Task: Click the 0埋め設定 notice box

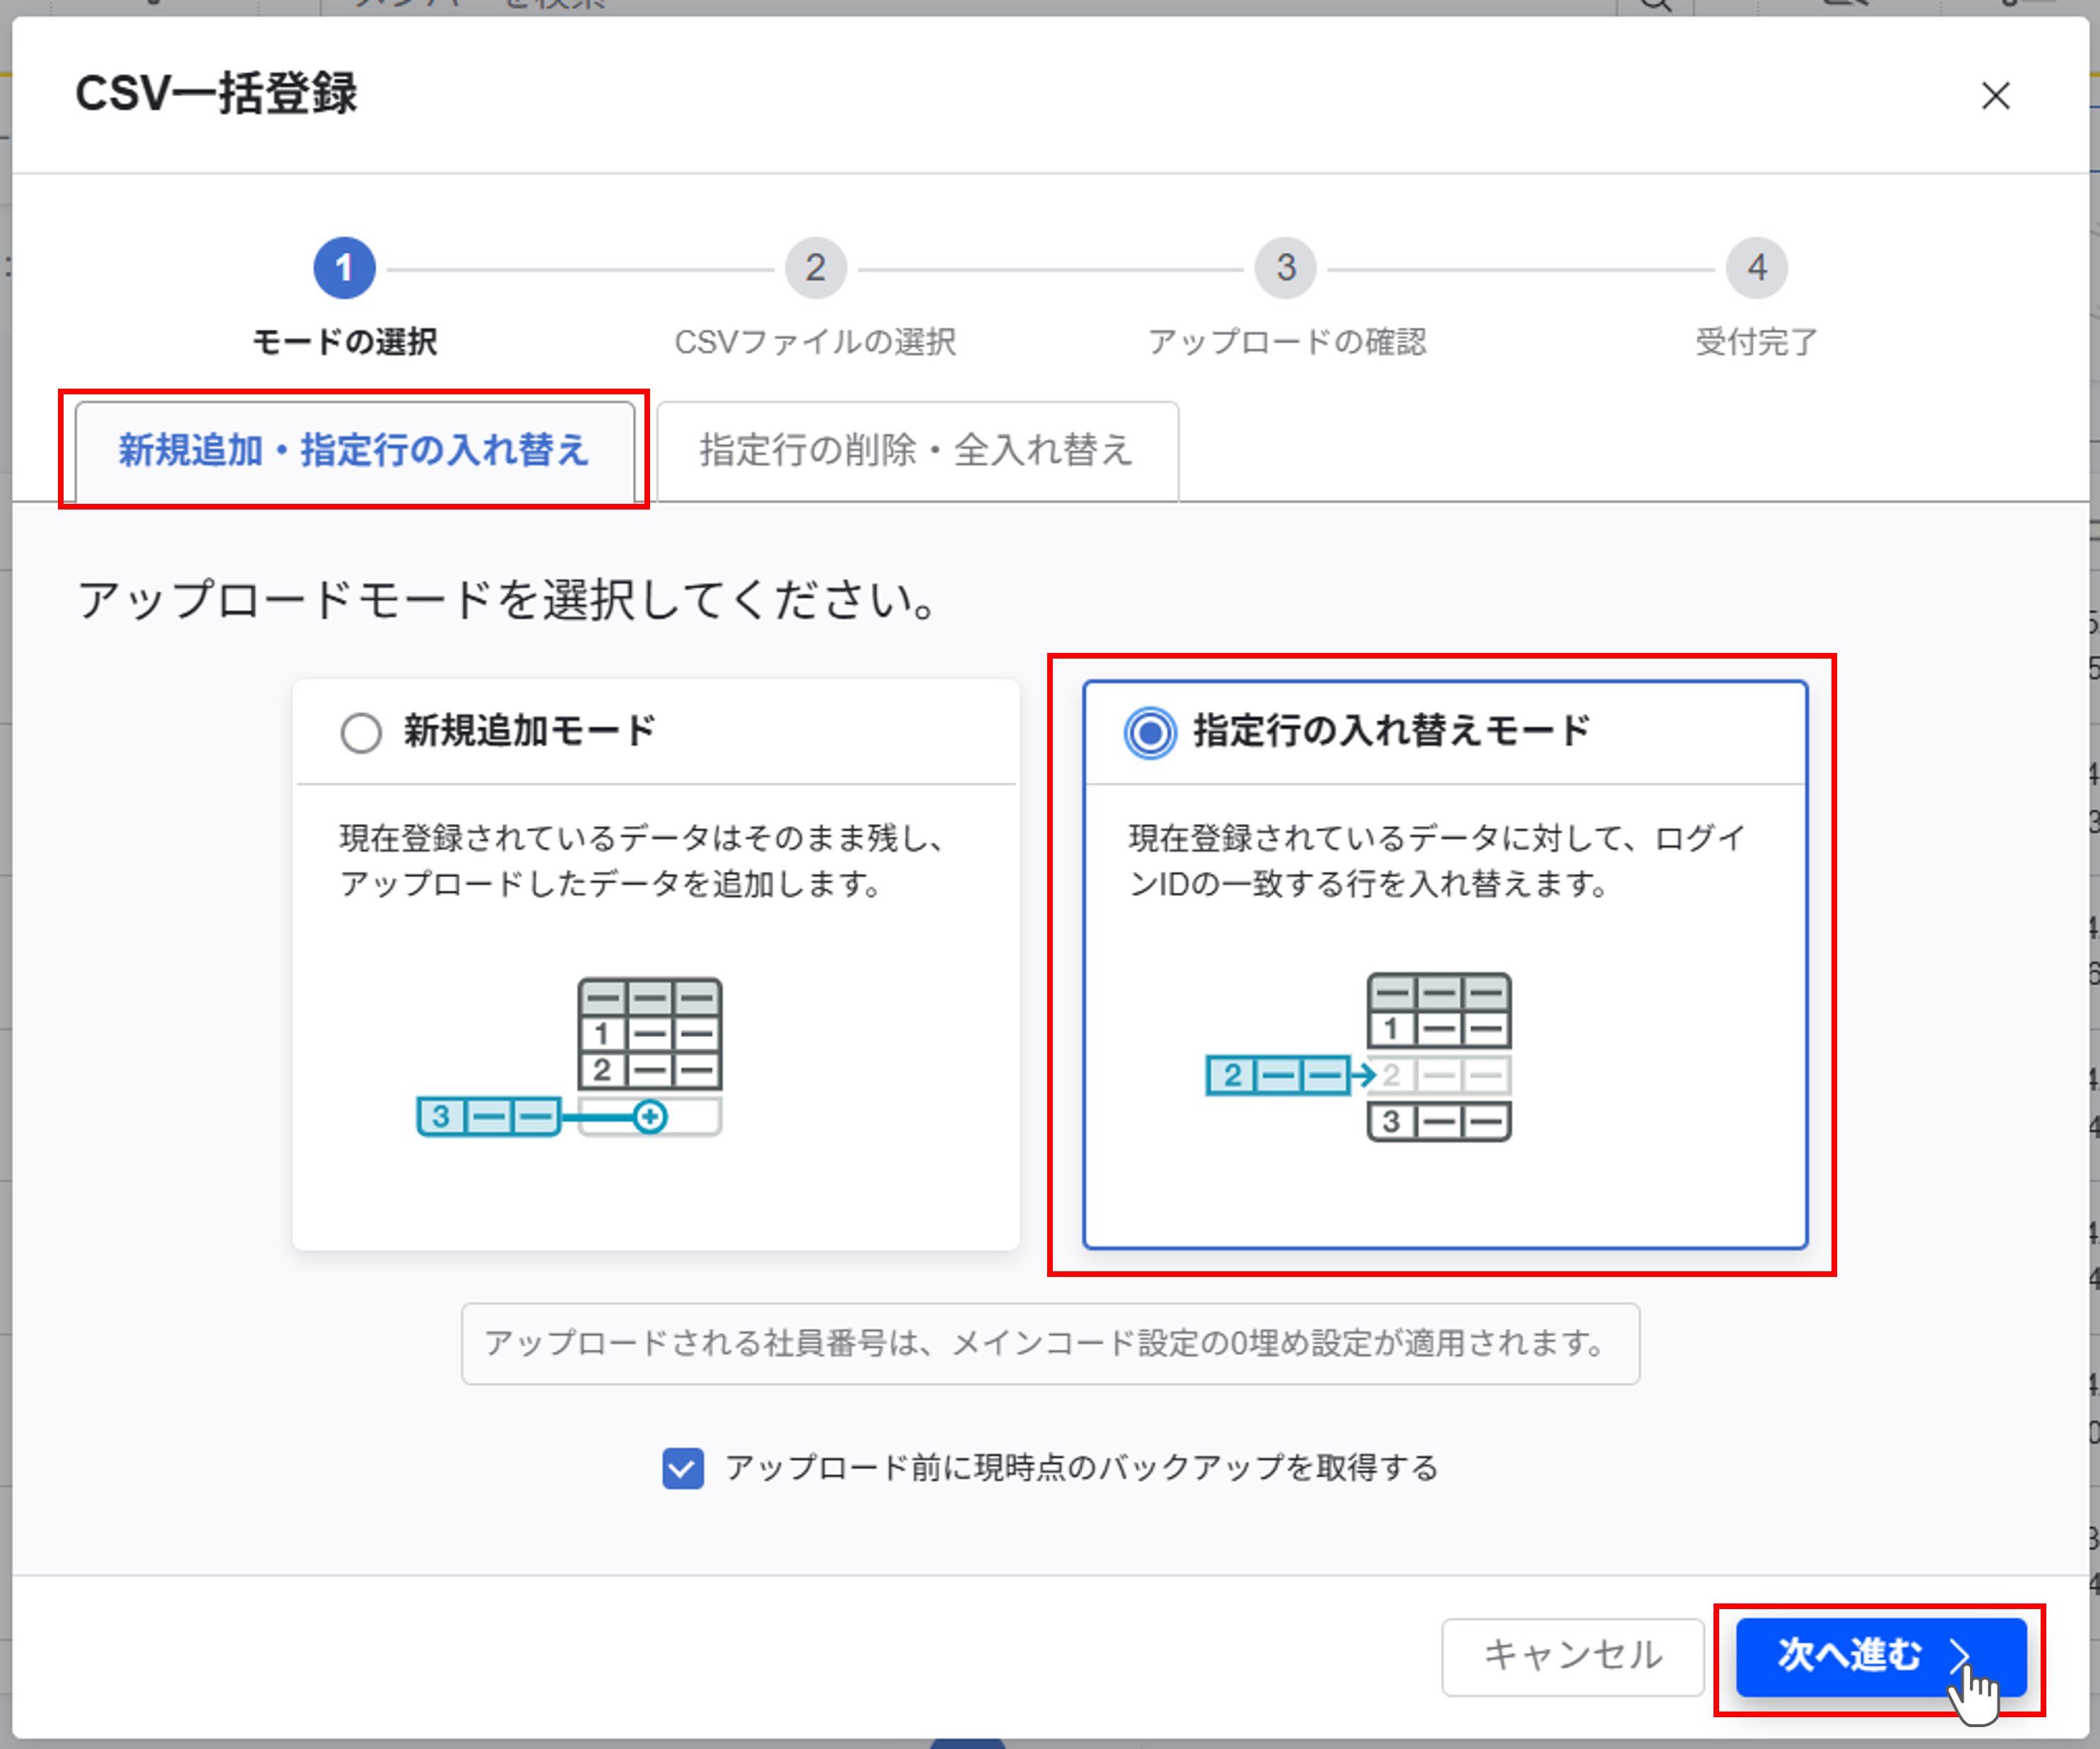Action: point(1050,1343)
